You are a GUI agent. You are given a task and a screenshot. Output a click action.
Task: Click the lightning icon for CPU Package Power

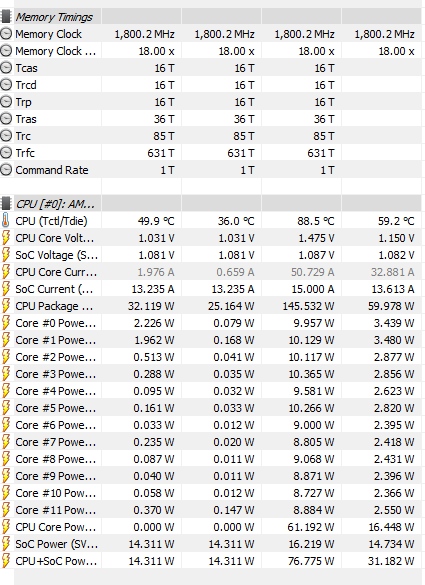[x=6, y=306]
